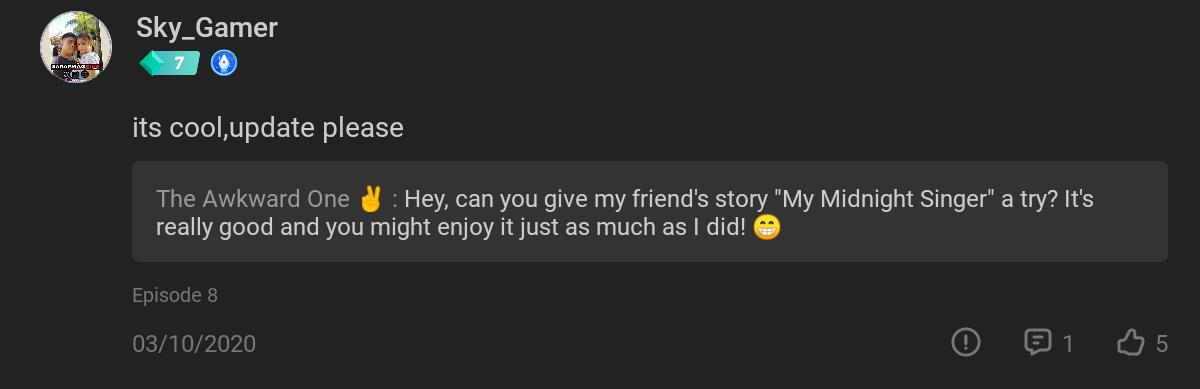Image resolution: width=1200 pixels, height=389 pixels.
Task: Select the "its cool,update please" comment text
Action: point(268,128)
